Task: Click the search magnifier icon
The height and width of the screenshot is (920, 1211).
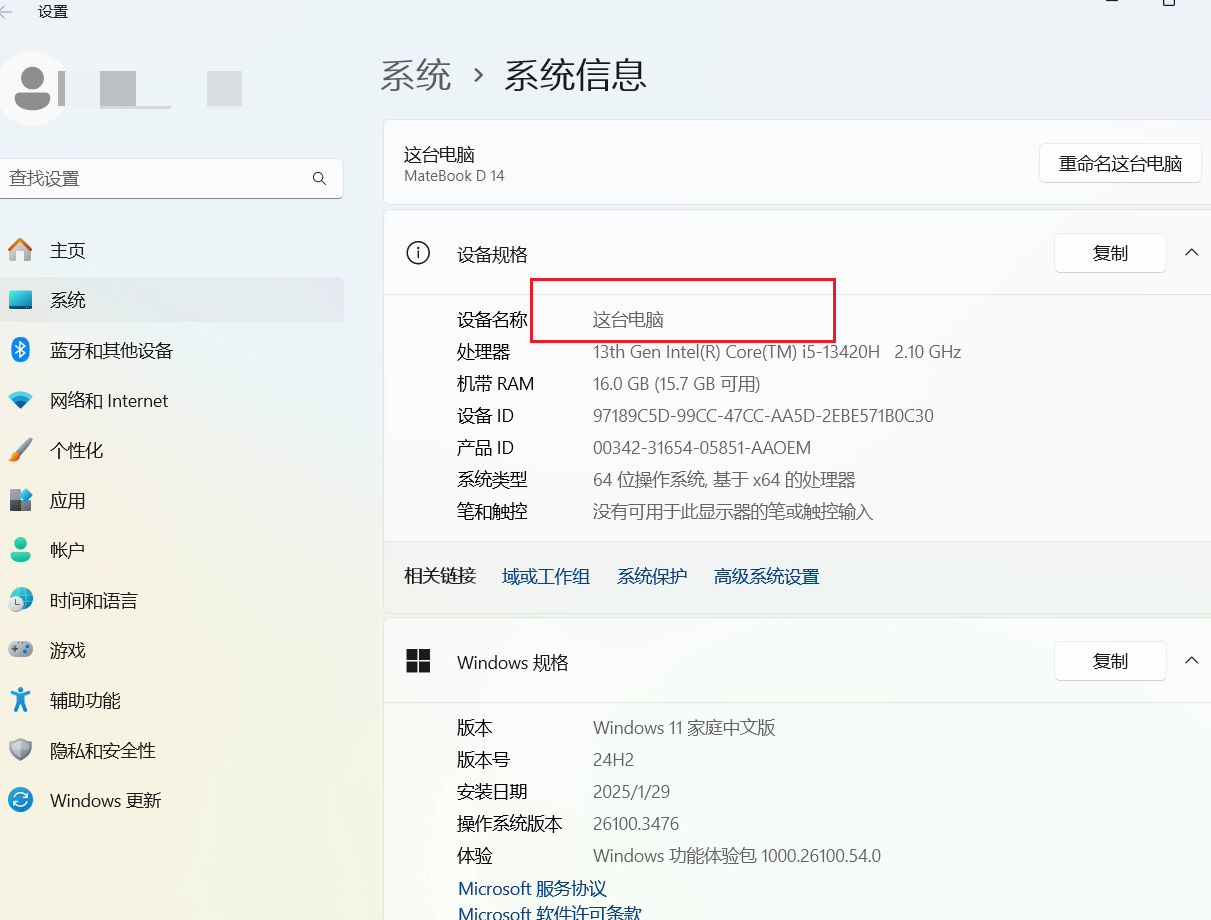Action: 319,179
